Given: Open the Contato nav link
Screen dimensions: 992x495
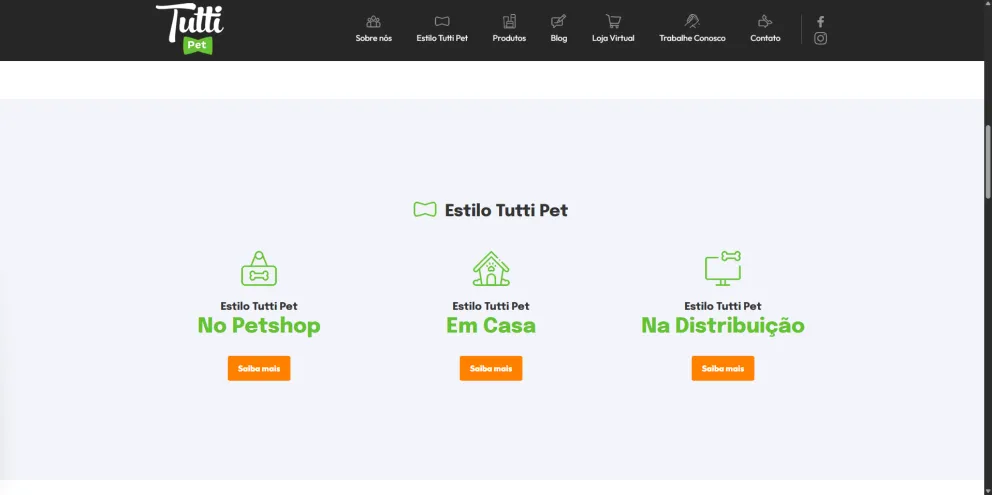Looking at the screenshot, I should (x=766, y=38).
